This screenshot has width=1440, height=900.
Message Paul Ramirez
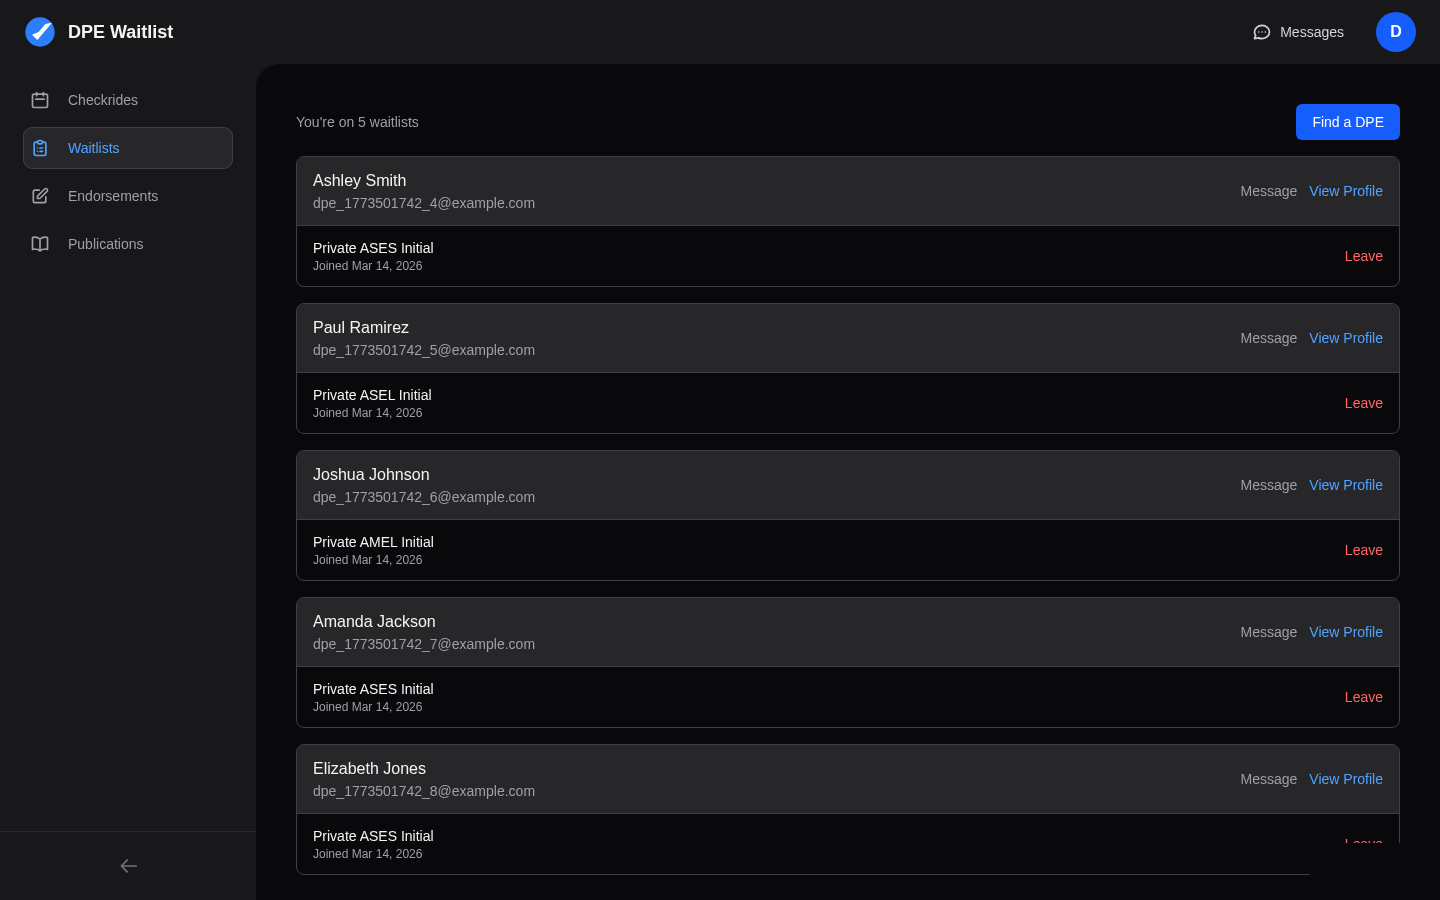[x=1268, y=338]
